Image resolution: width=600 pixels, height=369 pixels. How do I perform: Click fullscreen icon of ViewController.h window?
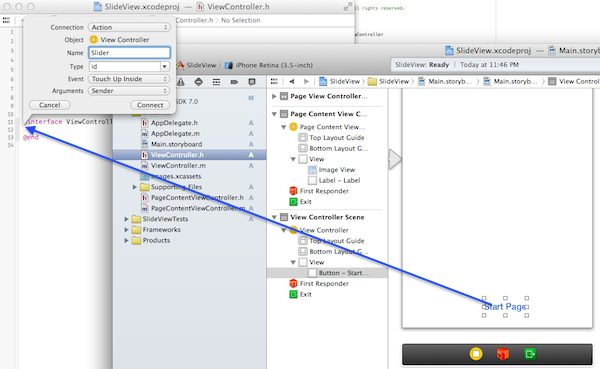click(348, 6)
